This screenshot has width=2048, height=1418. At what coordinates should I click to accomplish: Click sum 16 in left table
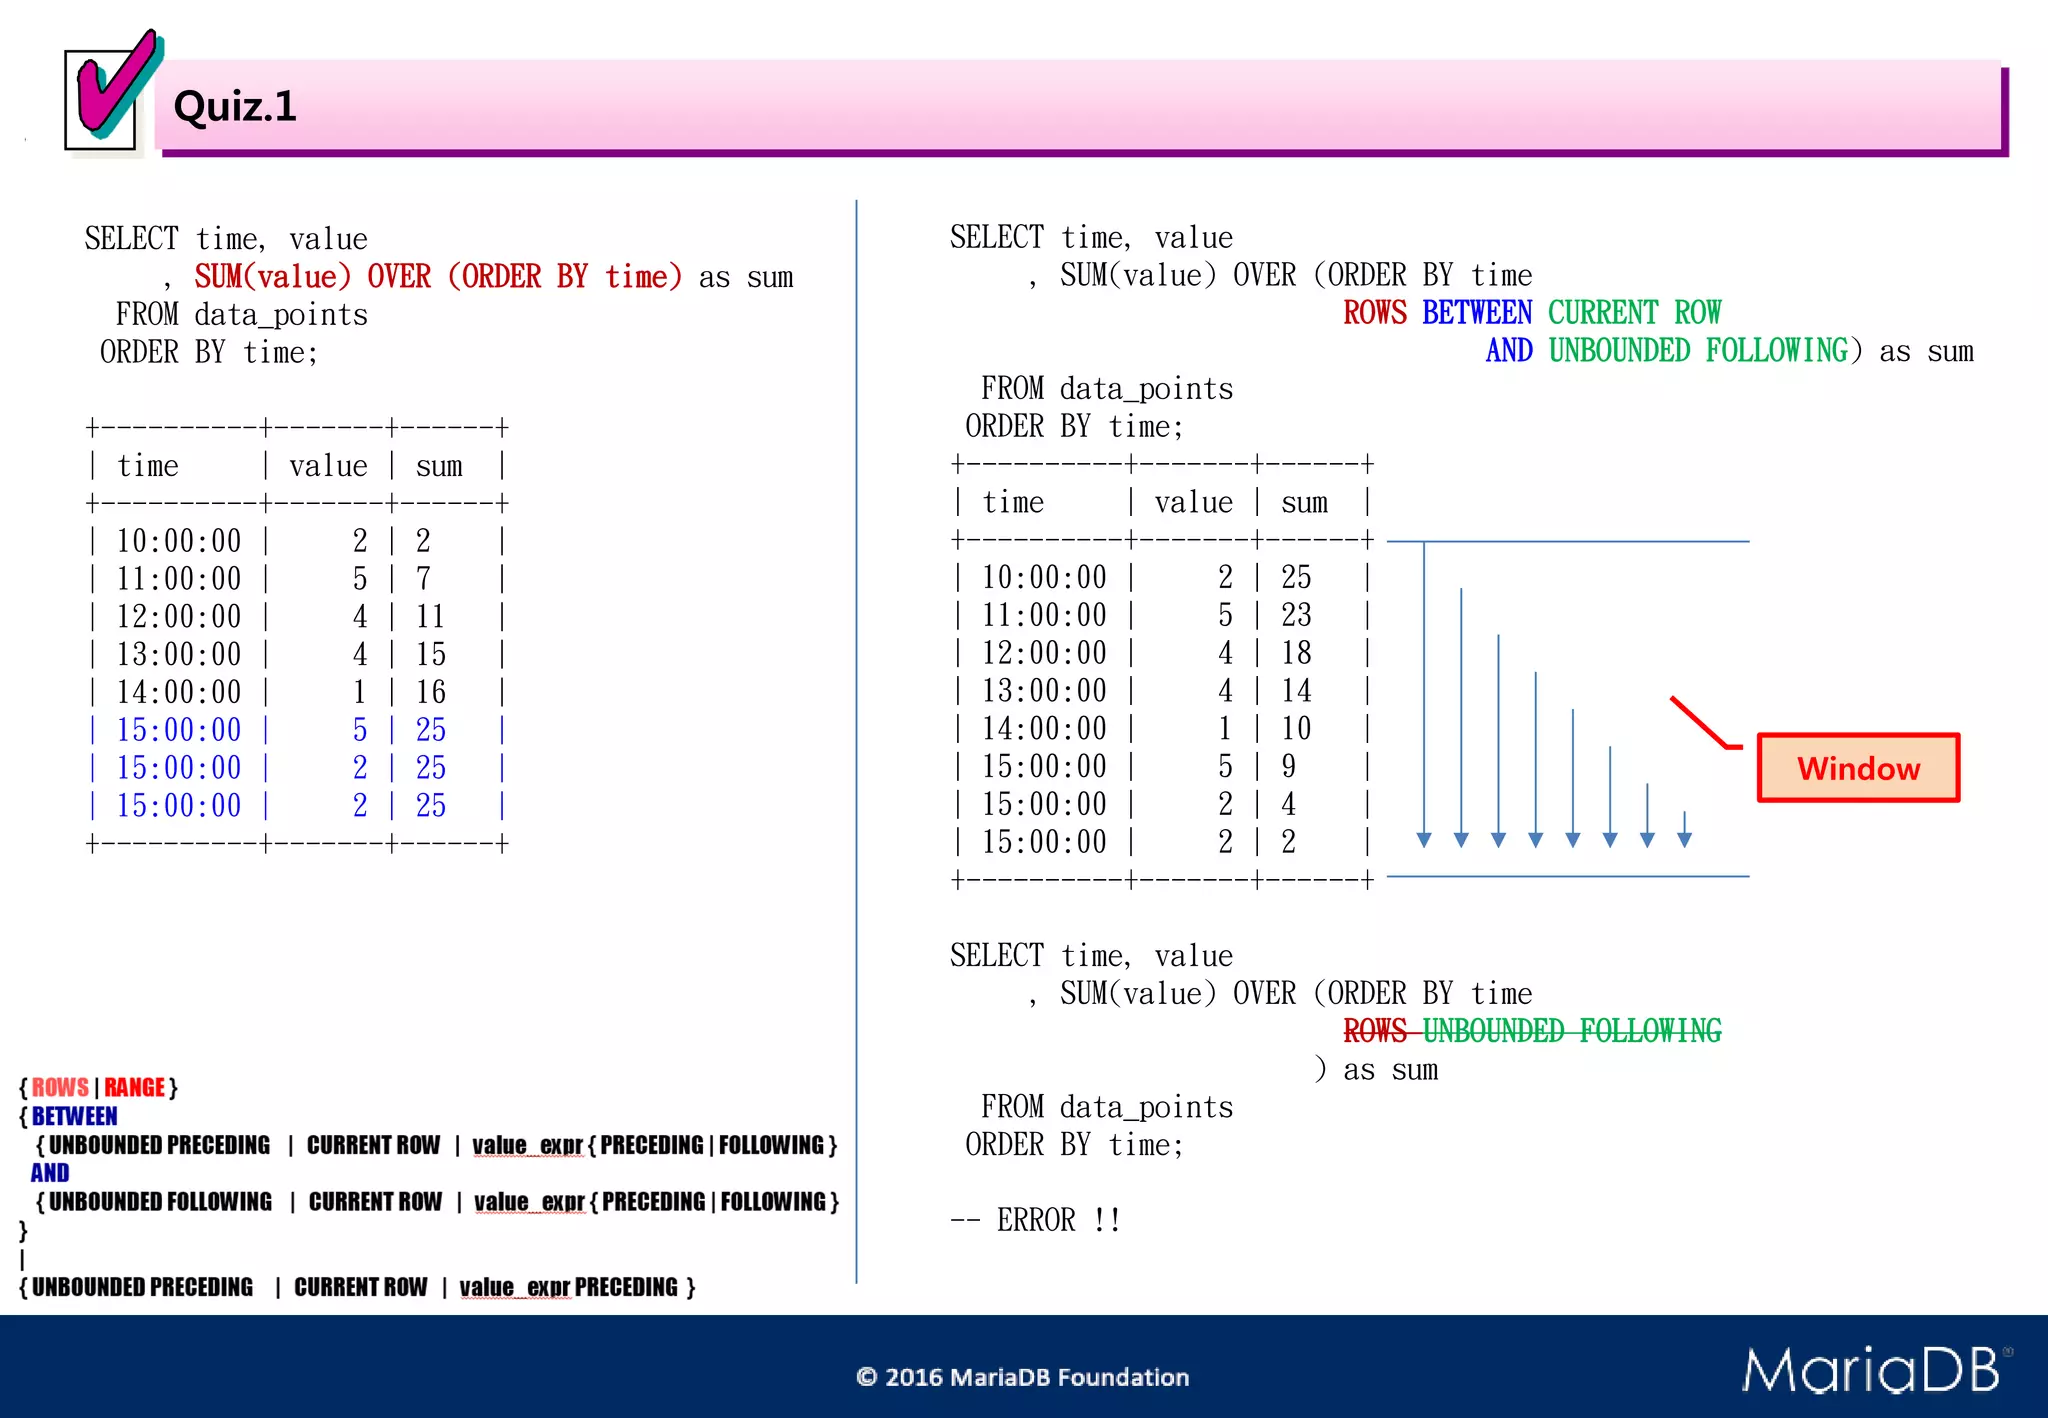click(x=431, y=692)
